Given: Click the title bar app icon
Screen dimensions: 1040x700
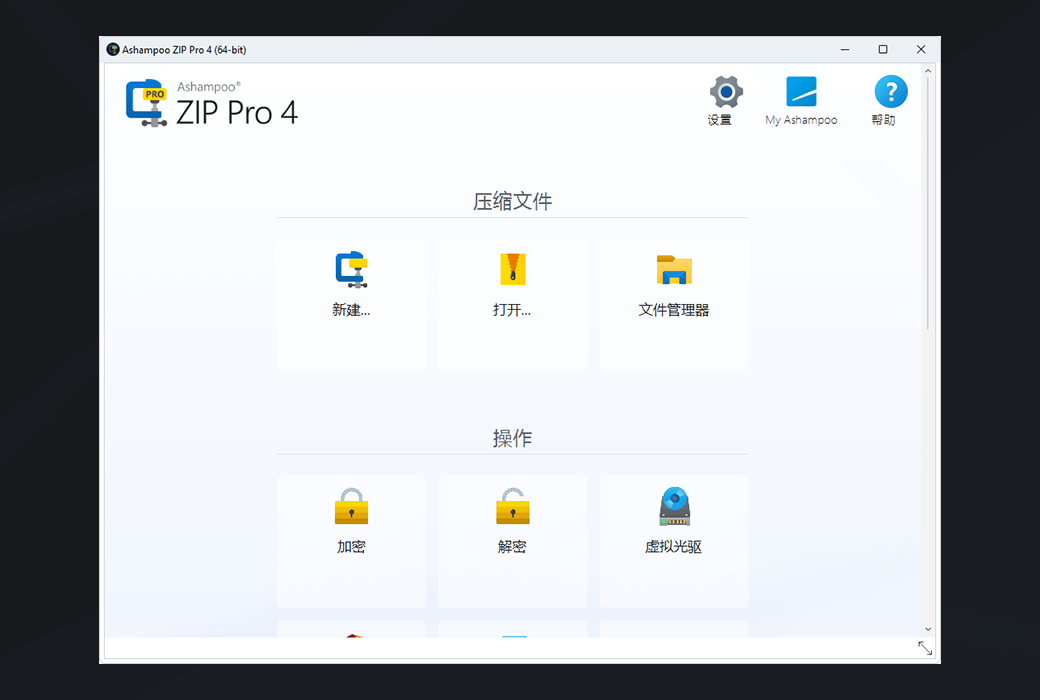Looking at the screenshot, I should [113, 50].
